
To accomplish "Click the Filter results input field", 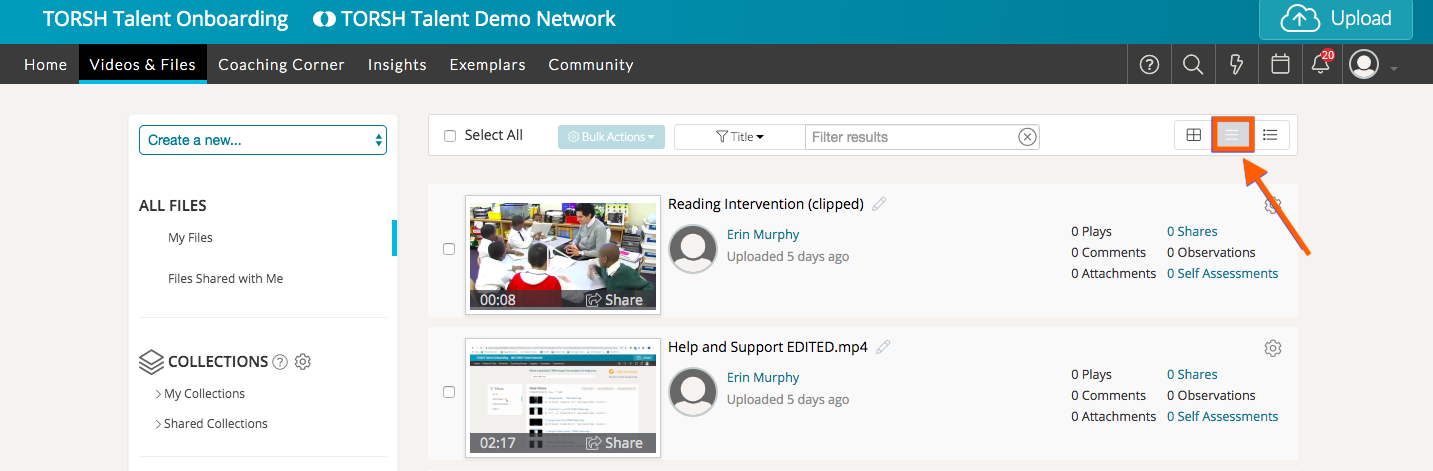I will click(x=910, y=137).
